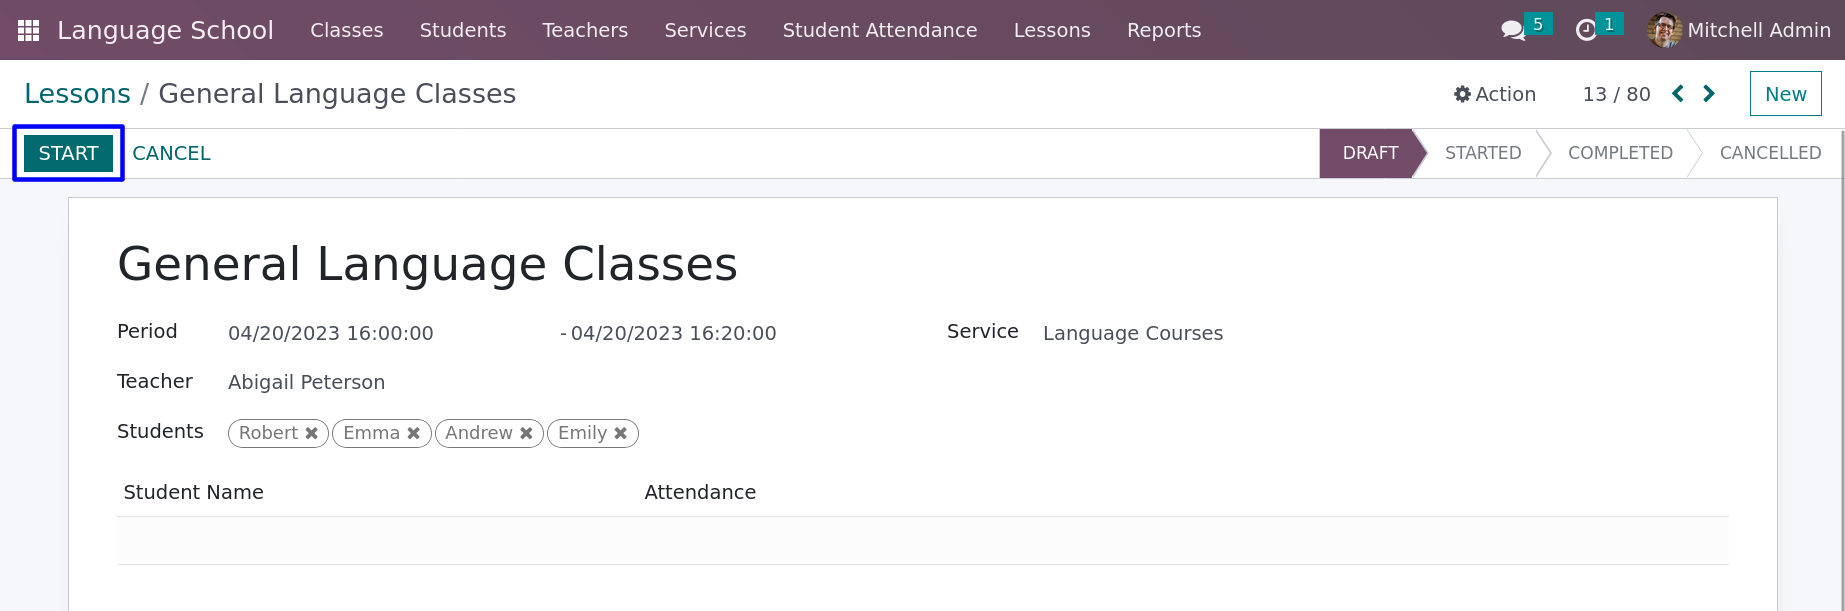Open the conversations chat bubble icon
Screen dimensions: 1845x611
click(x=1513, y=31)
